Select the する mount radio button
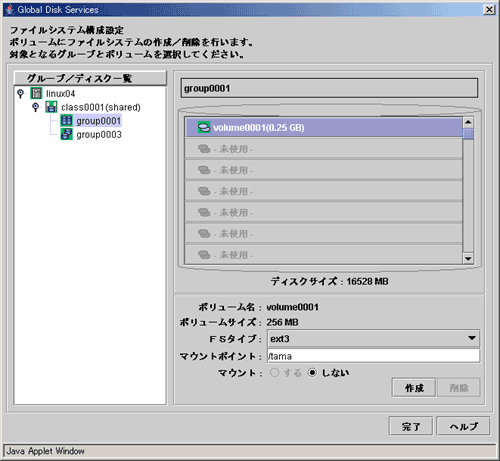Screen dimensions: 500x461 click(x=274, y=372)
